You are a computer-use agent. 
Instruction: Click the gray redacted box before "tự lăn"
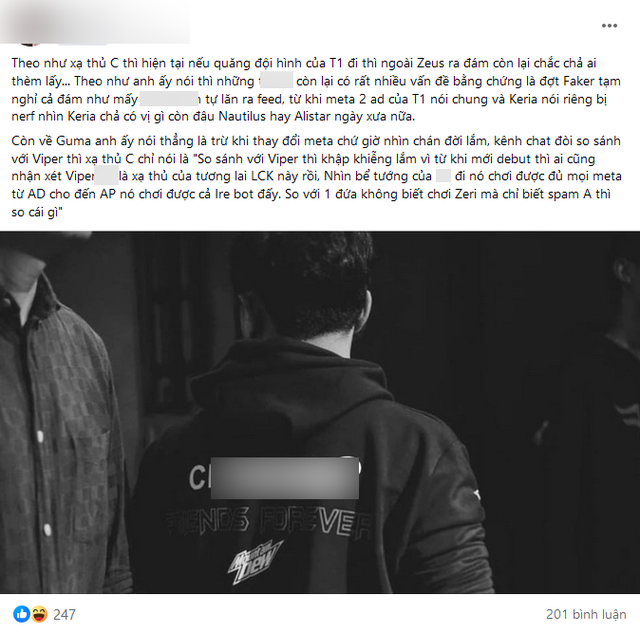pos(169,99)
